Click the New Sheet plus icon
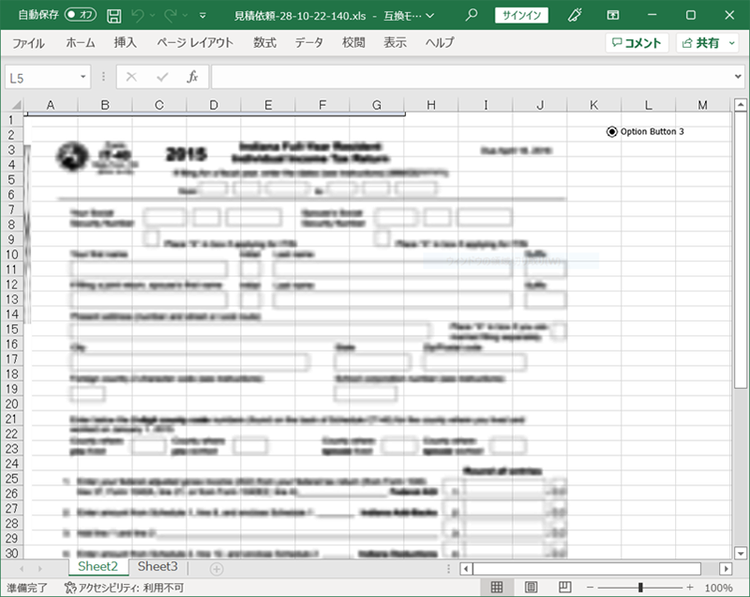The height and width of the screenshot is (597, 750). pos(216,569)
